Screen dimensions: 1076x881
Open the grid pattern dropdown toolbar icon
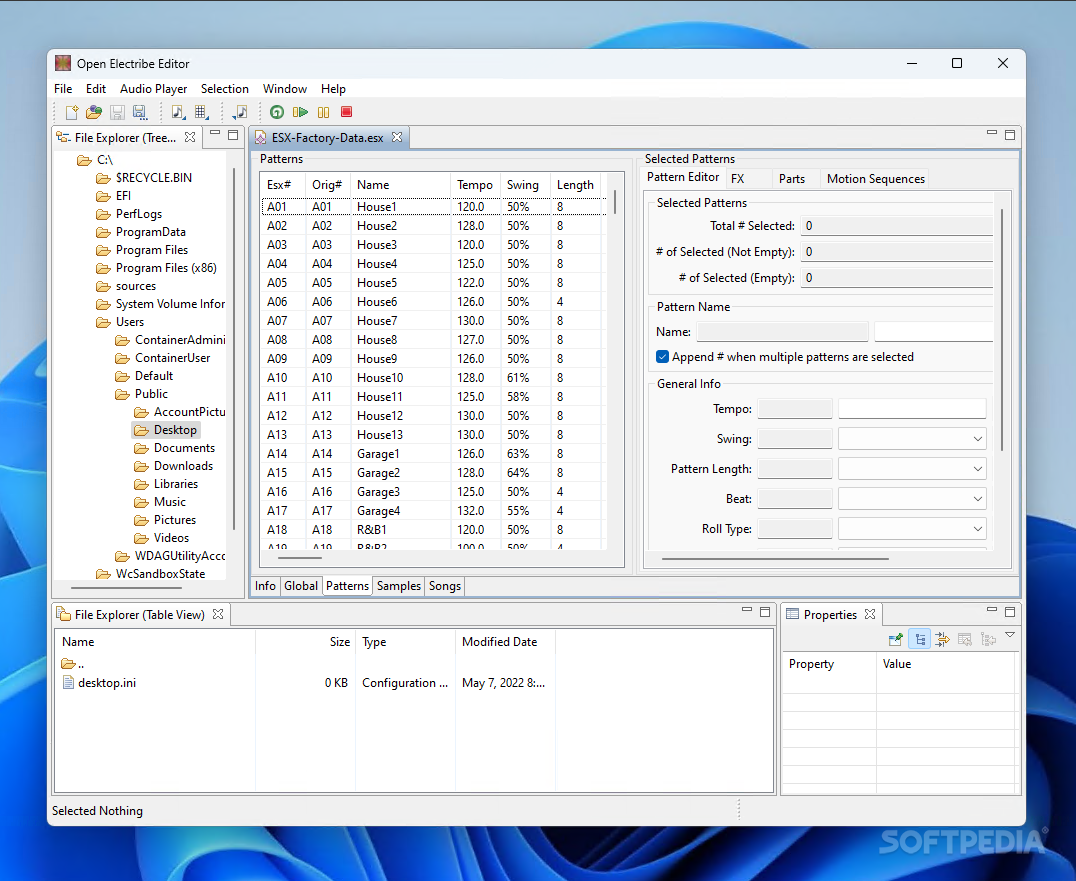point(202,112)
